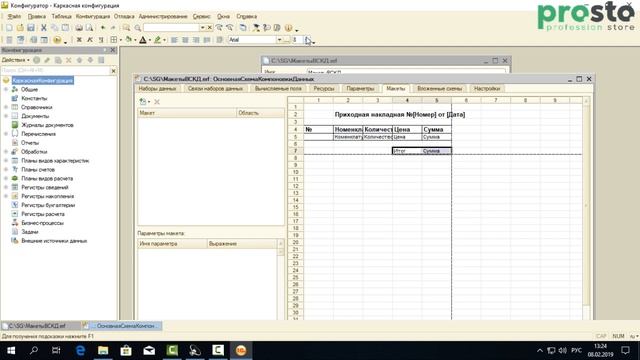The image size is (640, 360).
Task: Toggle underline formatting
Action: point(101,40)
